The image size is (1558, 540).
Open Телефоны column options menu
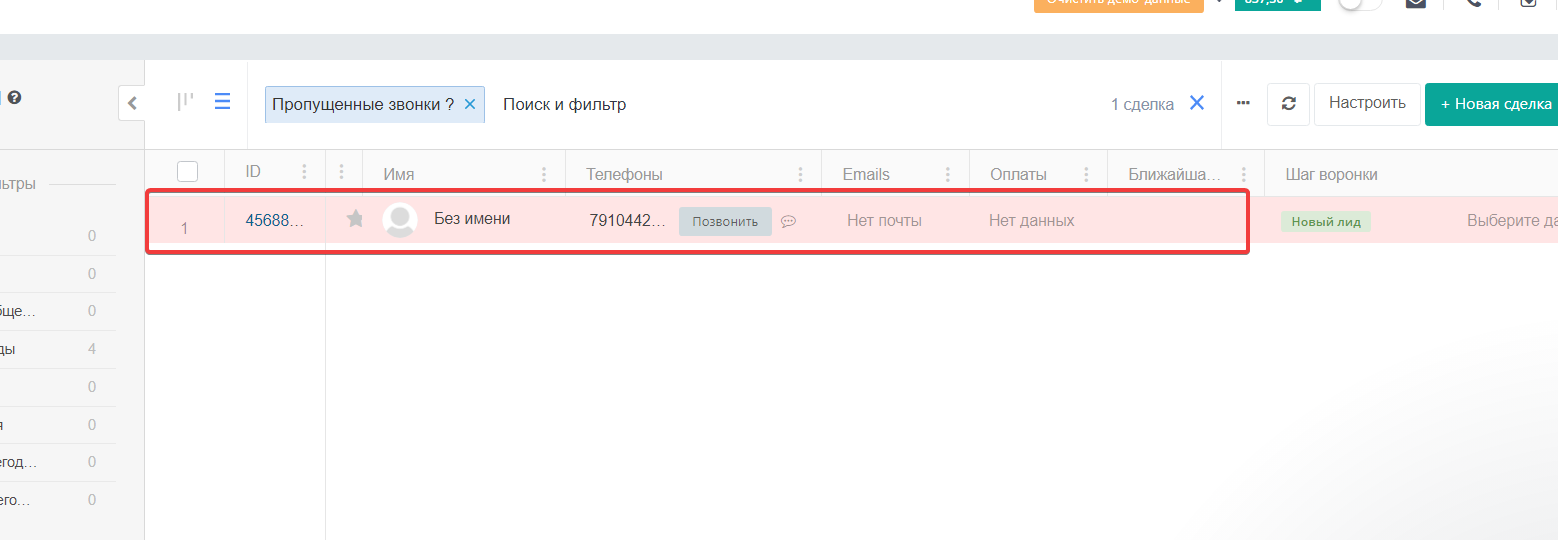[800, 174]
